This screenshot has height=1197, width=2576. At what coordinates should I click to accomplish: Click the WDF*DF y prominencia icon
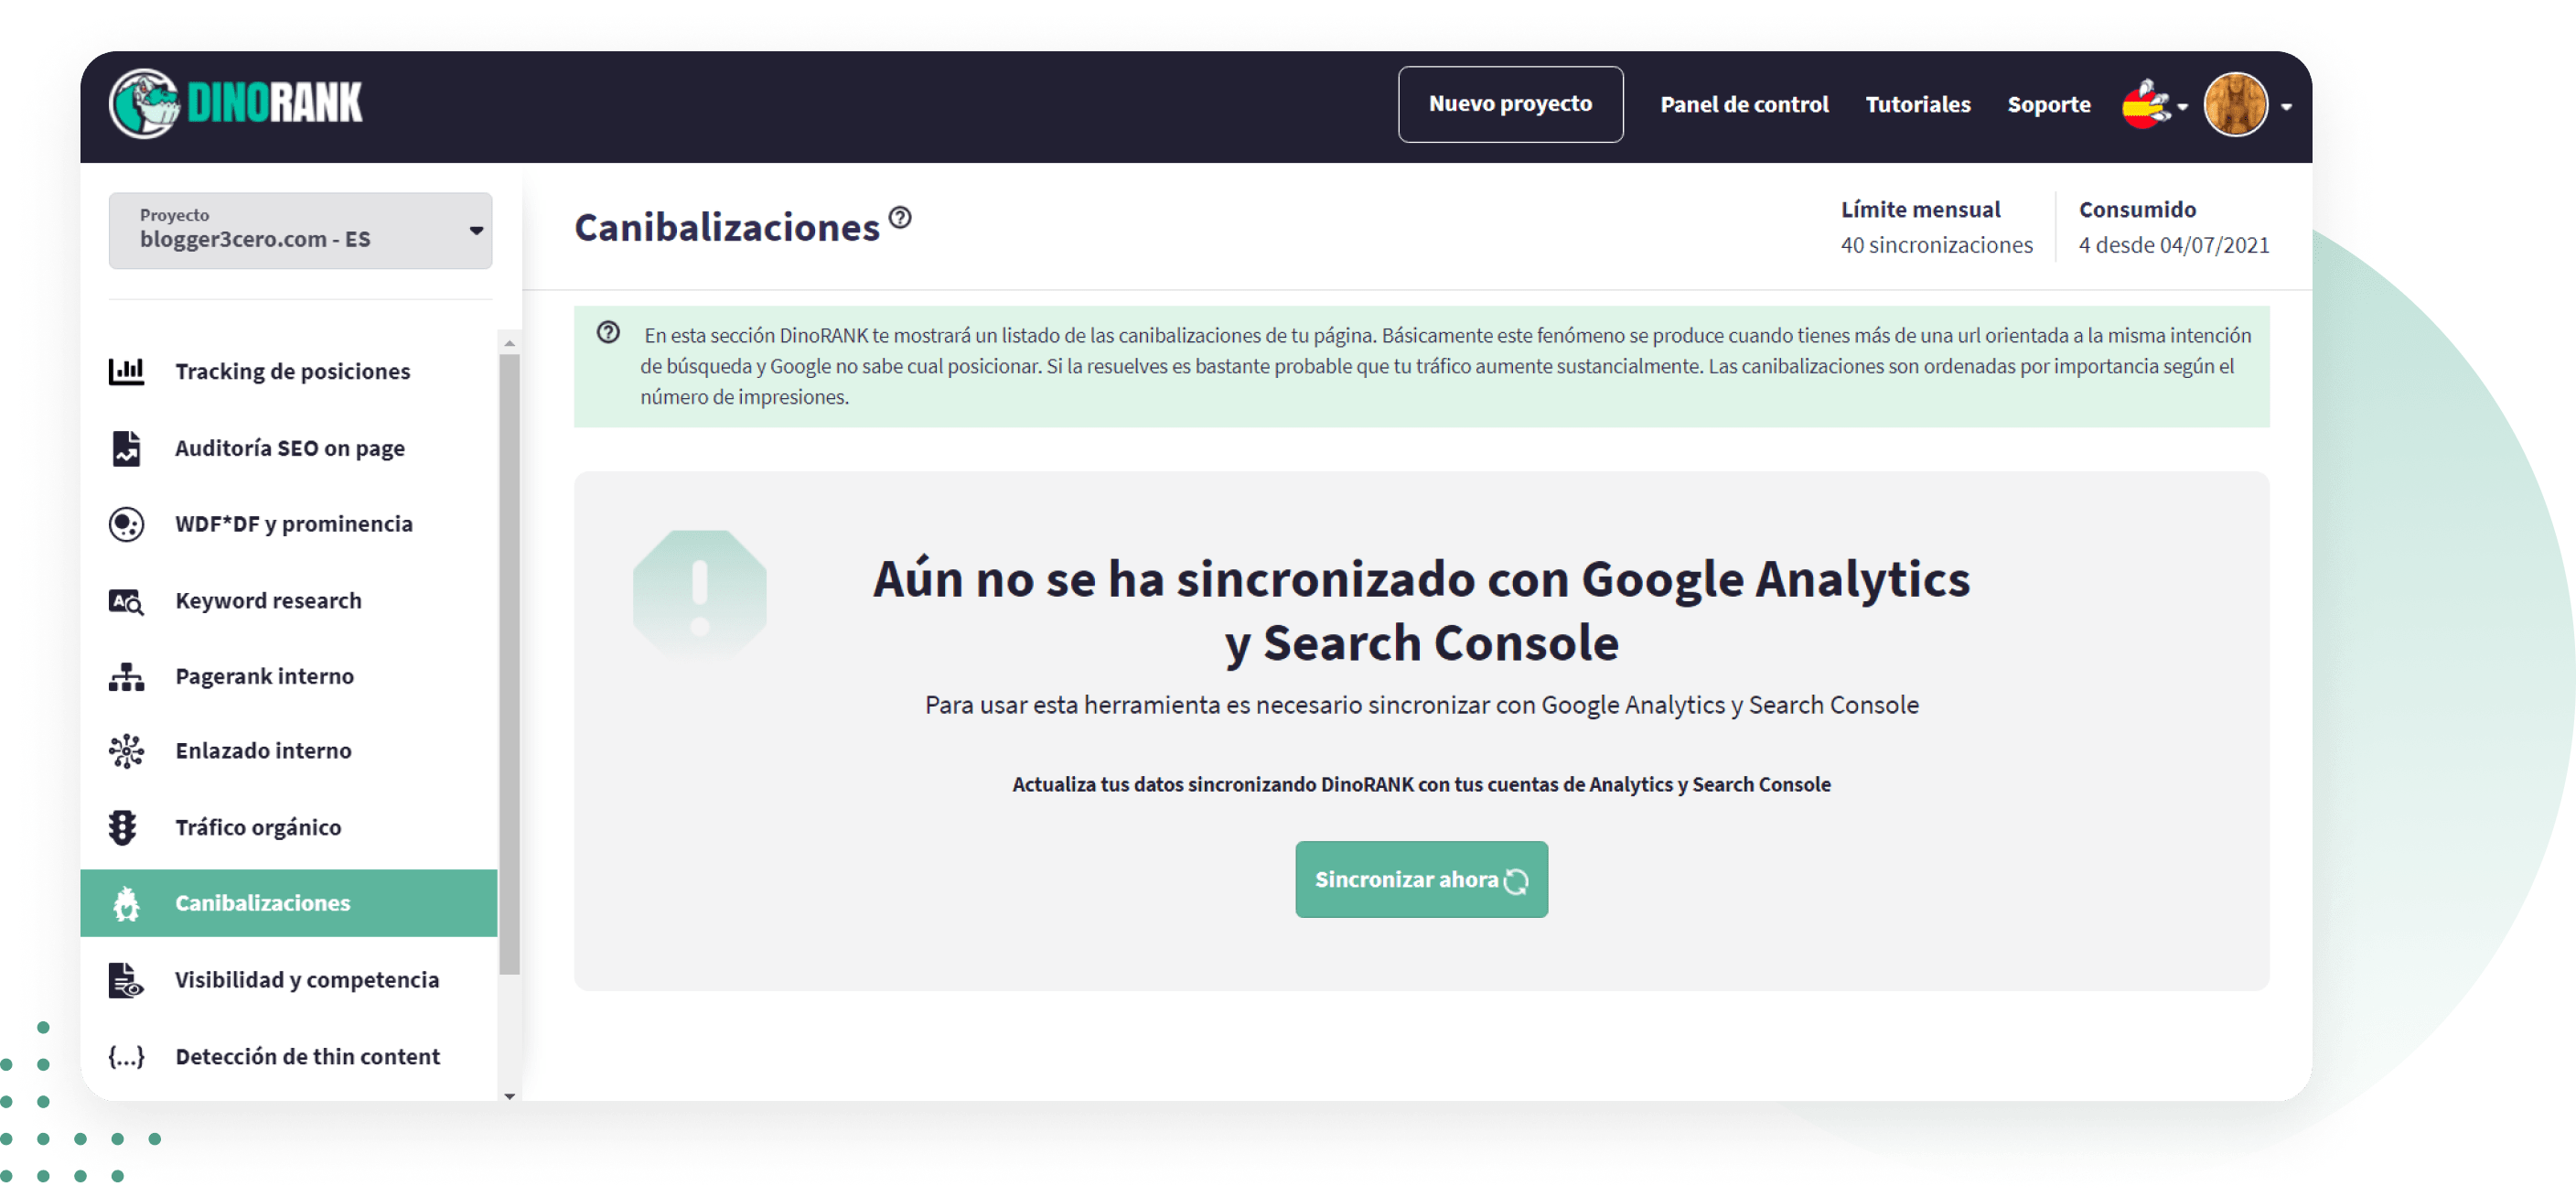coord(126,524)
